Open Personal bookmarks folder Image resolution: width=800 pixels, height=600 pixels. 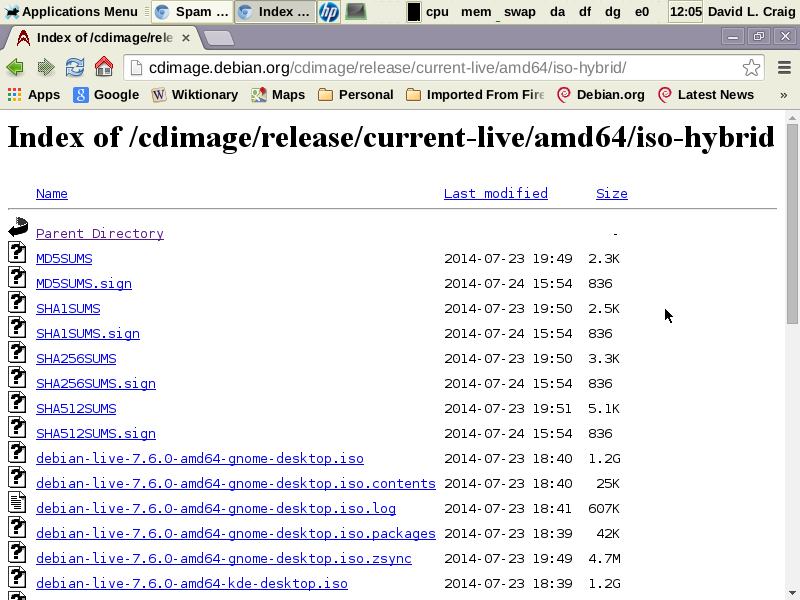(x=355, y=95)
